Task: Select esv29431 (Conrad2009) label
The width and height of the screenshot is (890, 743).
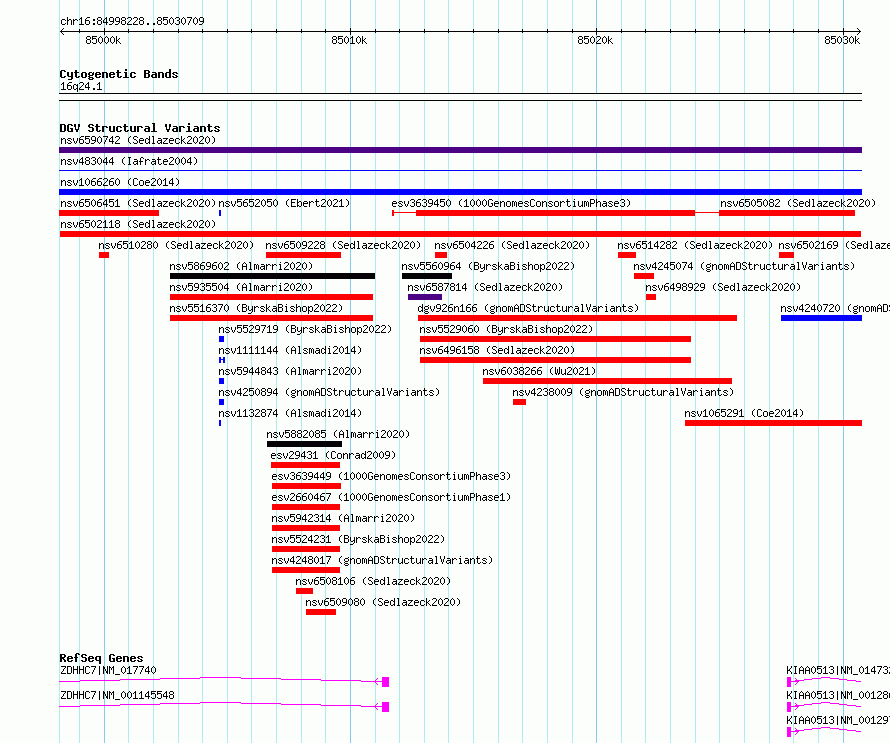Action: point(333,455)
